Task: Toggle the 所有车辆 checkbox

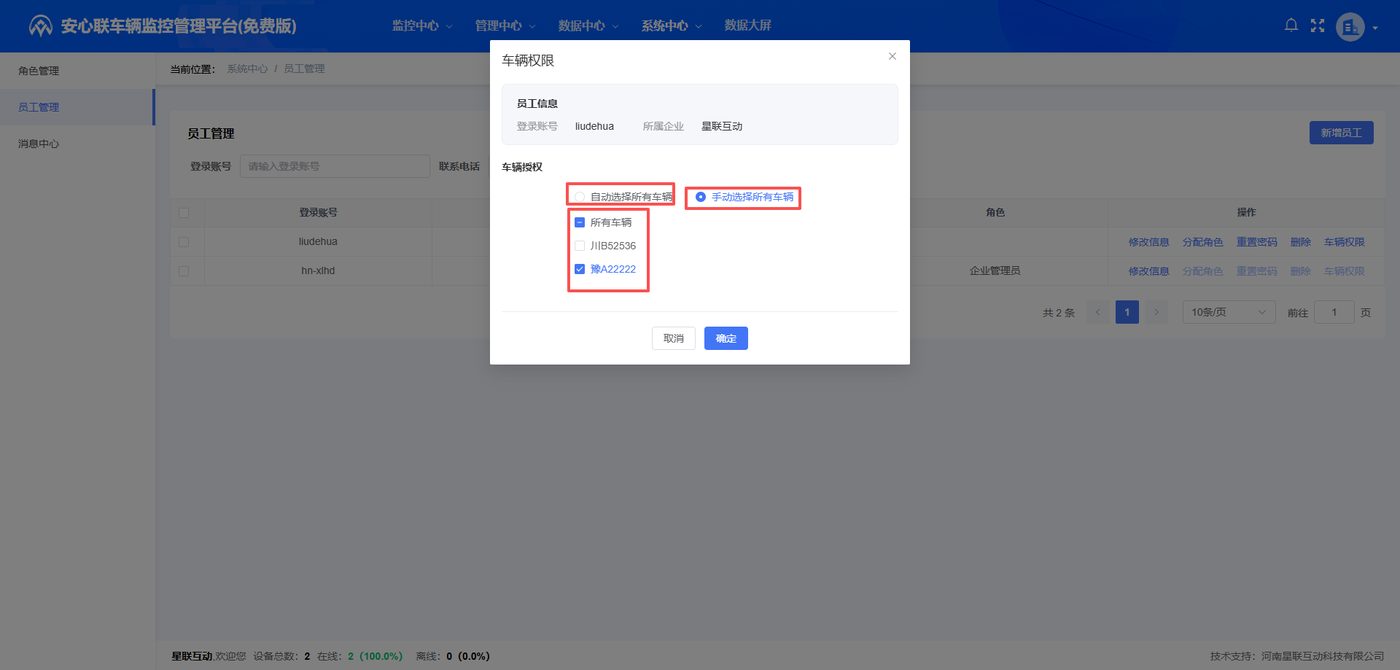Action: [579, 223]
